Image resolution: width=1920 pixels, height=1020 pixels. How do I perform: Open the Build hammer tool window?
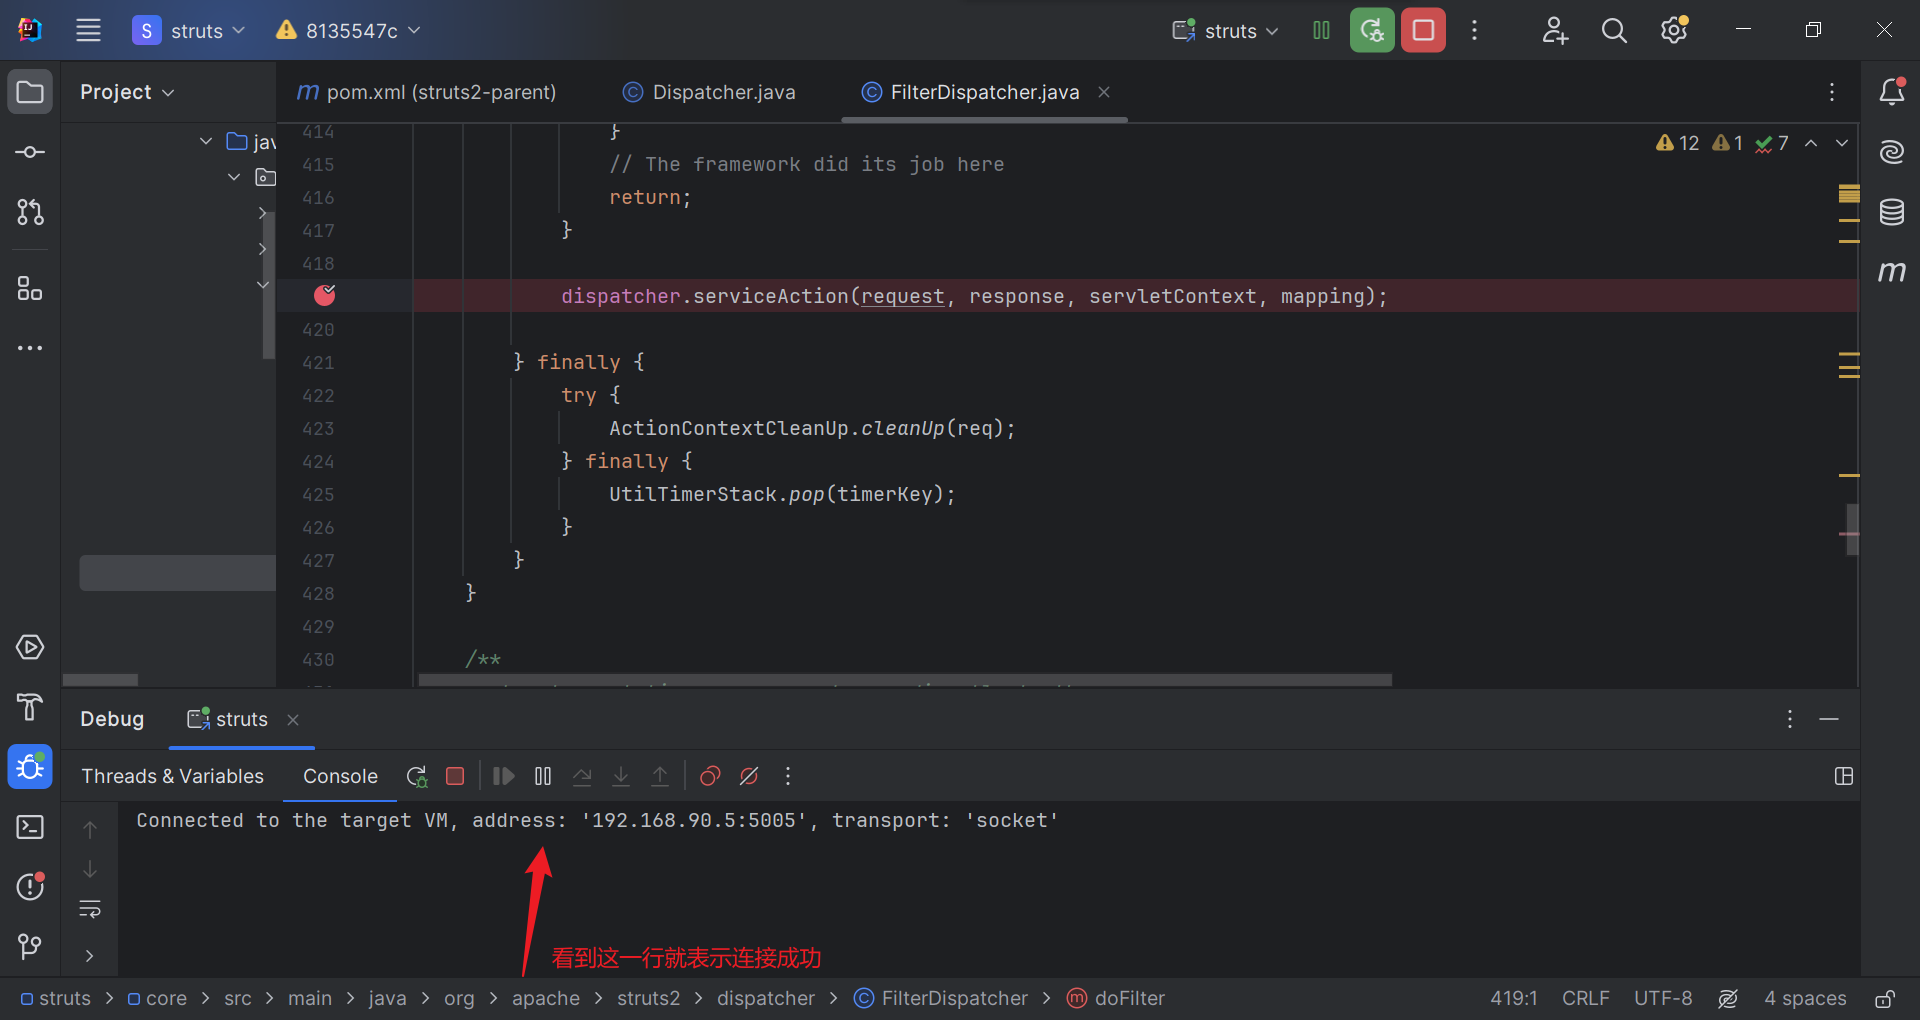[x=30, y=707]
